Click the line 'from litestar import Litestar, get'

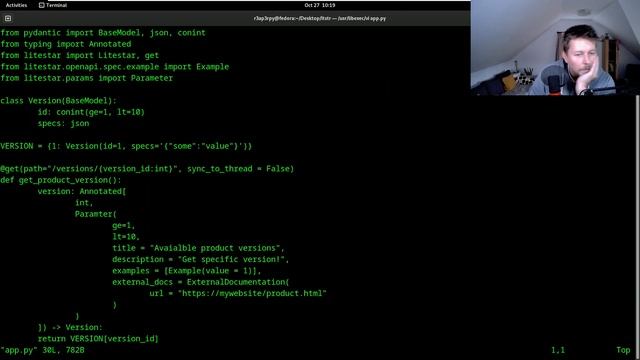click(x=80, y=56)
